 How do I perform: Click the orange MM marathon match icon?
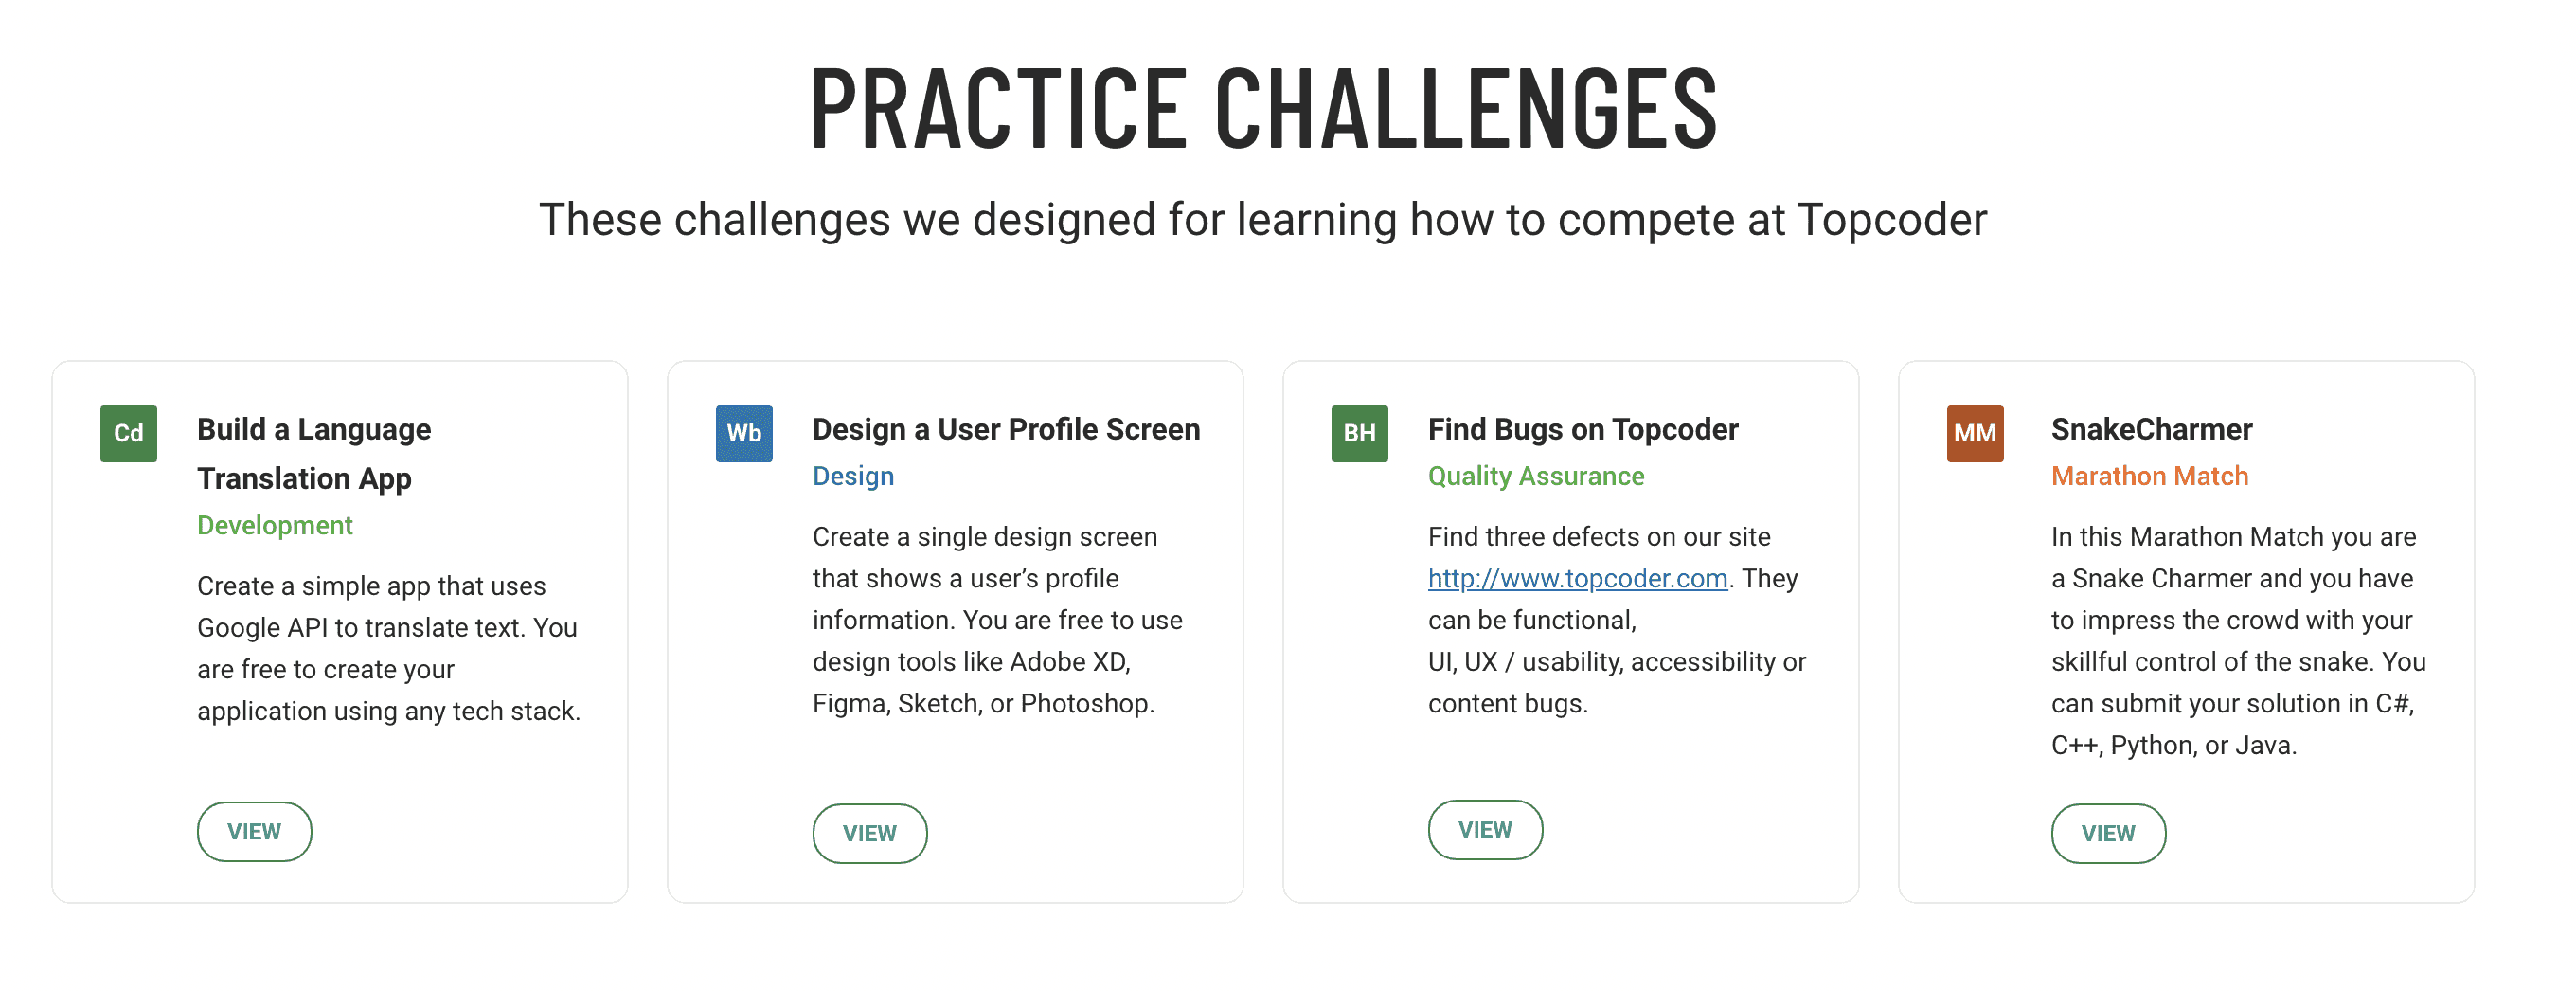click(x=1975, y=433)
